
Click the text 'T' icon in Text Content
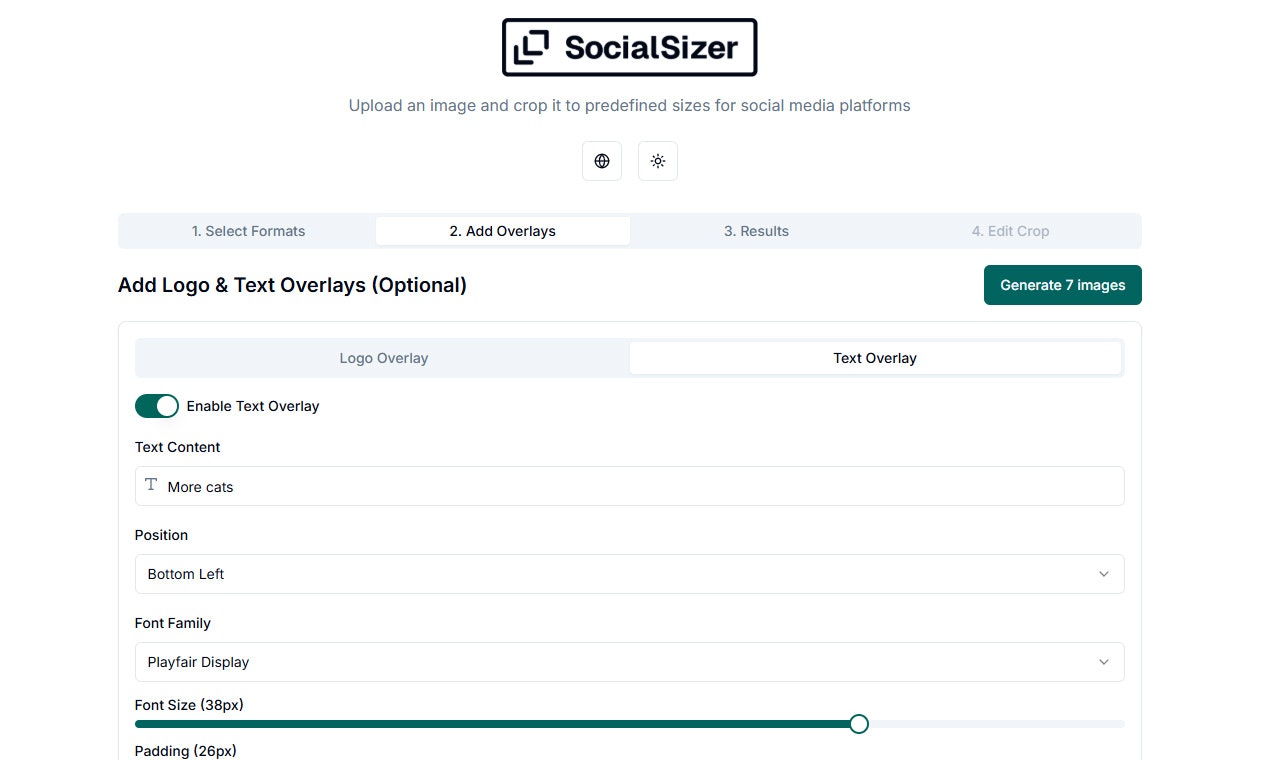151,485
